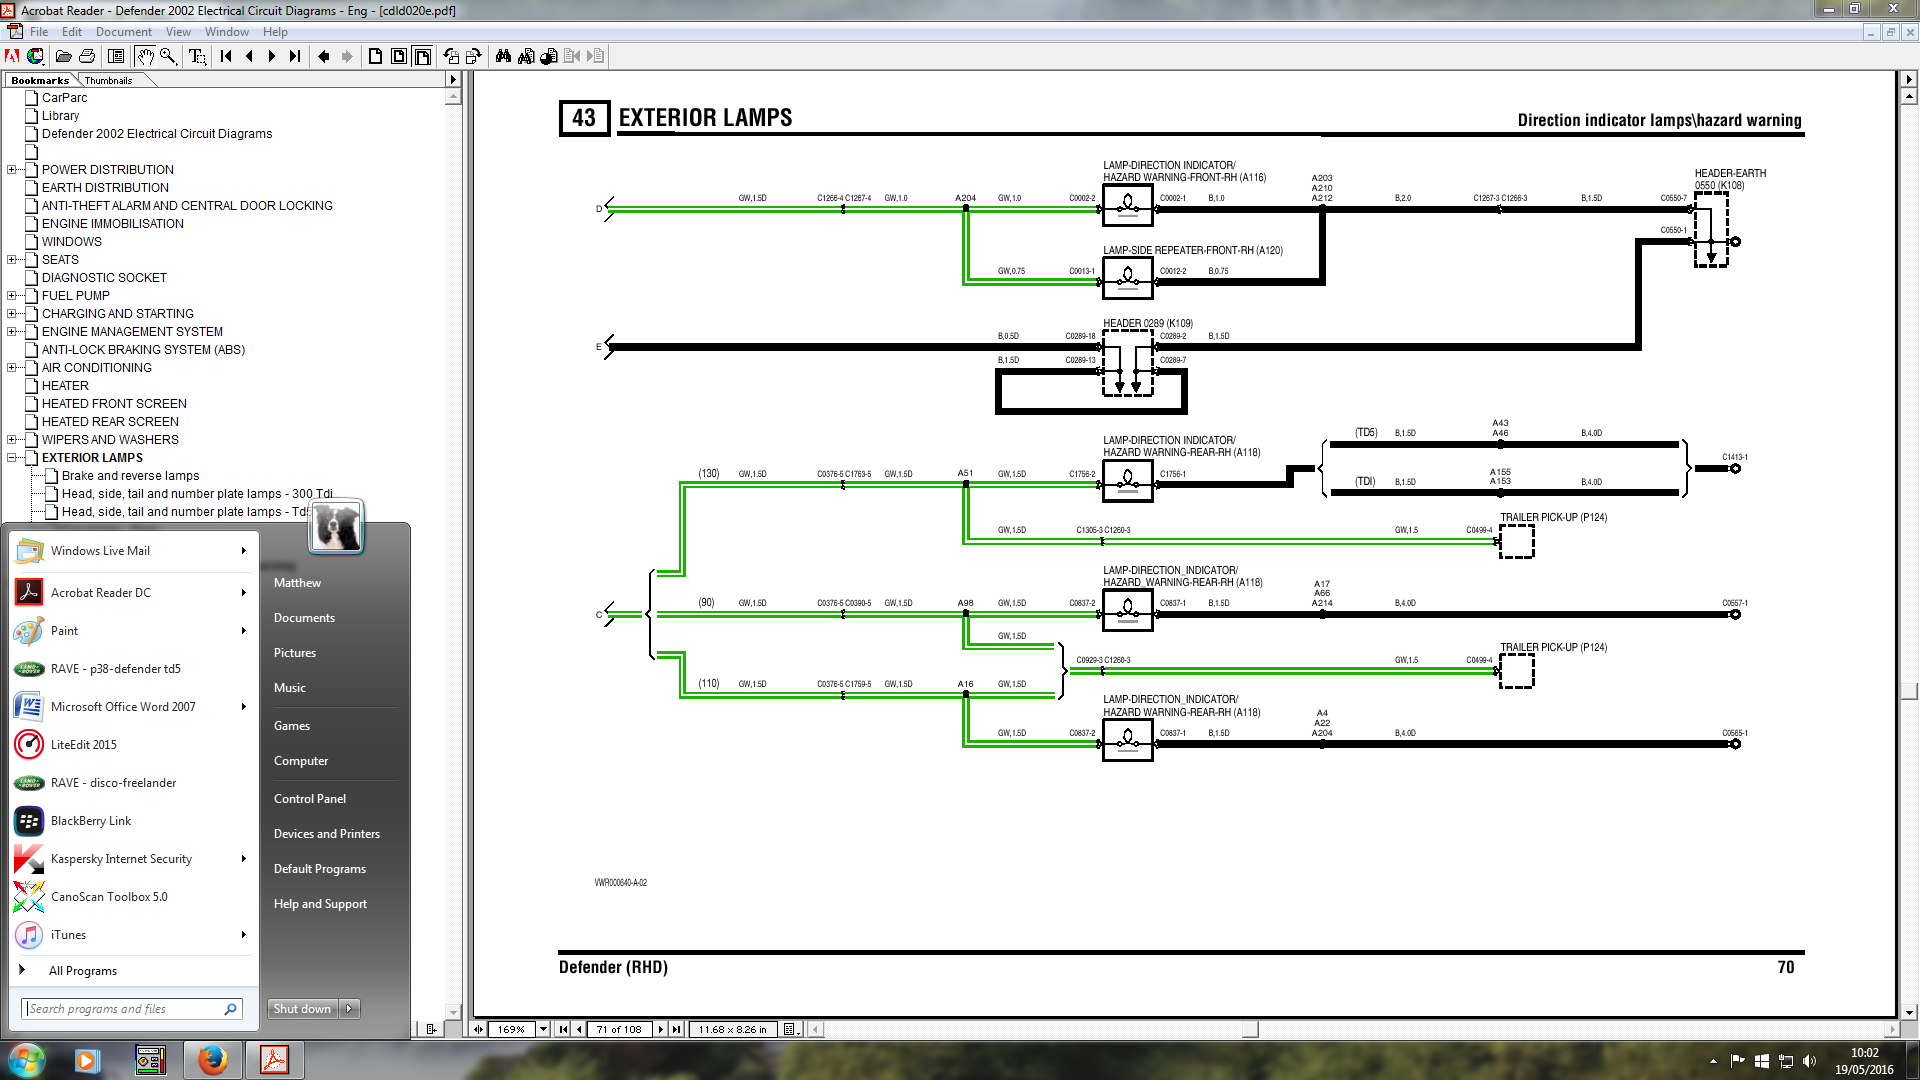1920x1080 pixels.
Task: Open the DIAGNOSTIC SOCKET bookmark
Action: point(104,278)
